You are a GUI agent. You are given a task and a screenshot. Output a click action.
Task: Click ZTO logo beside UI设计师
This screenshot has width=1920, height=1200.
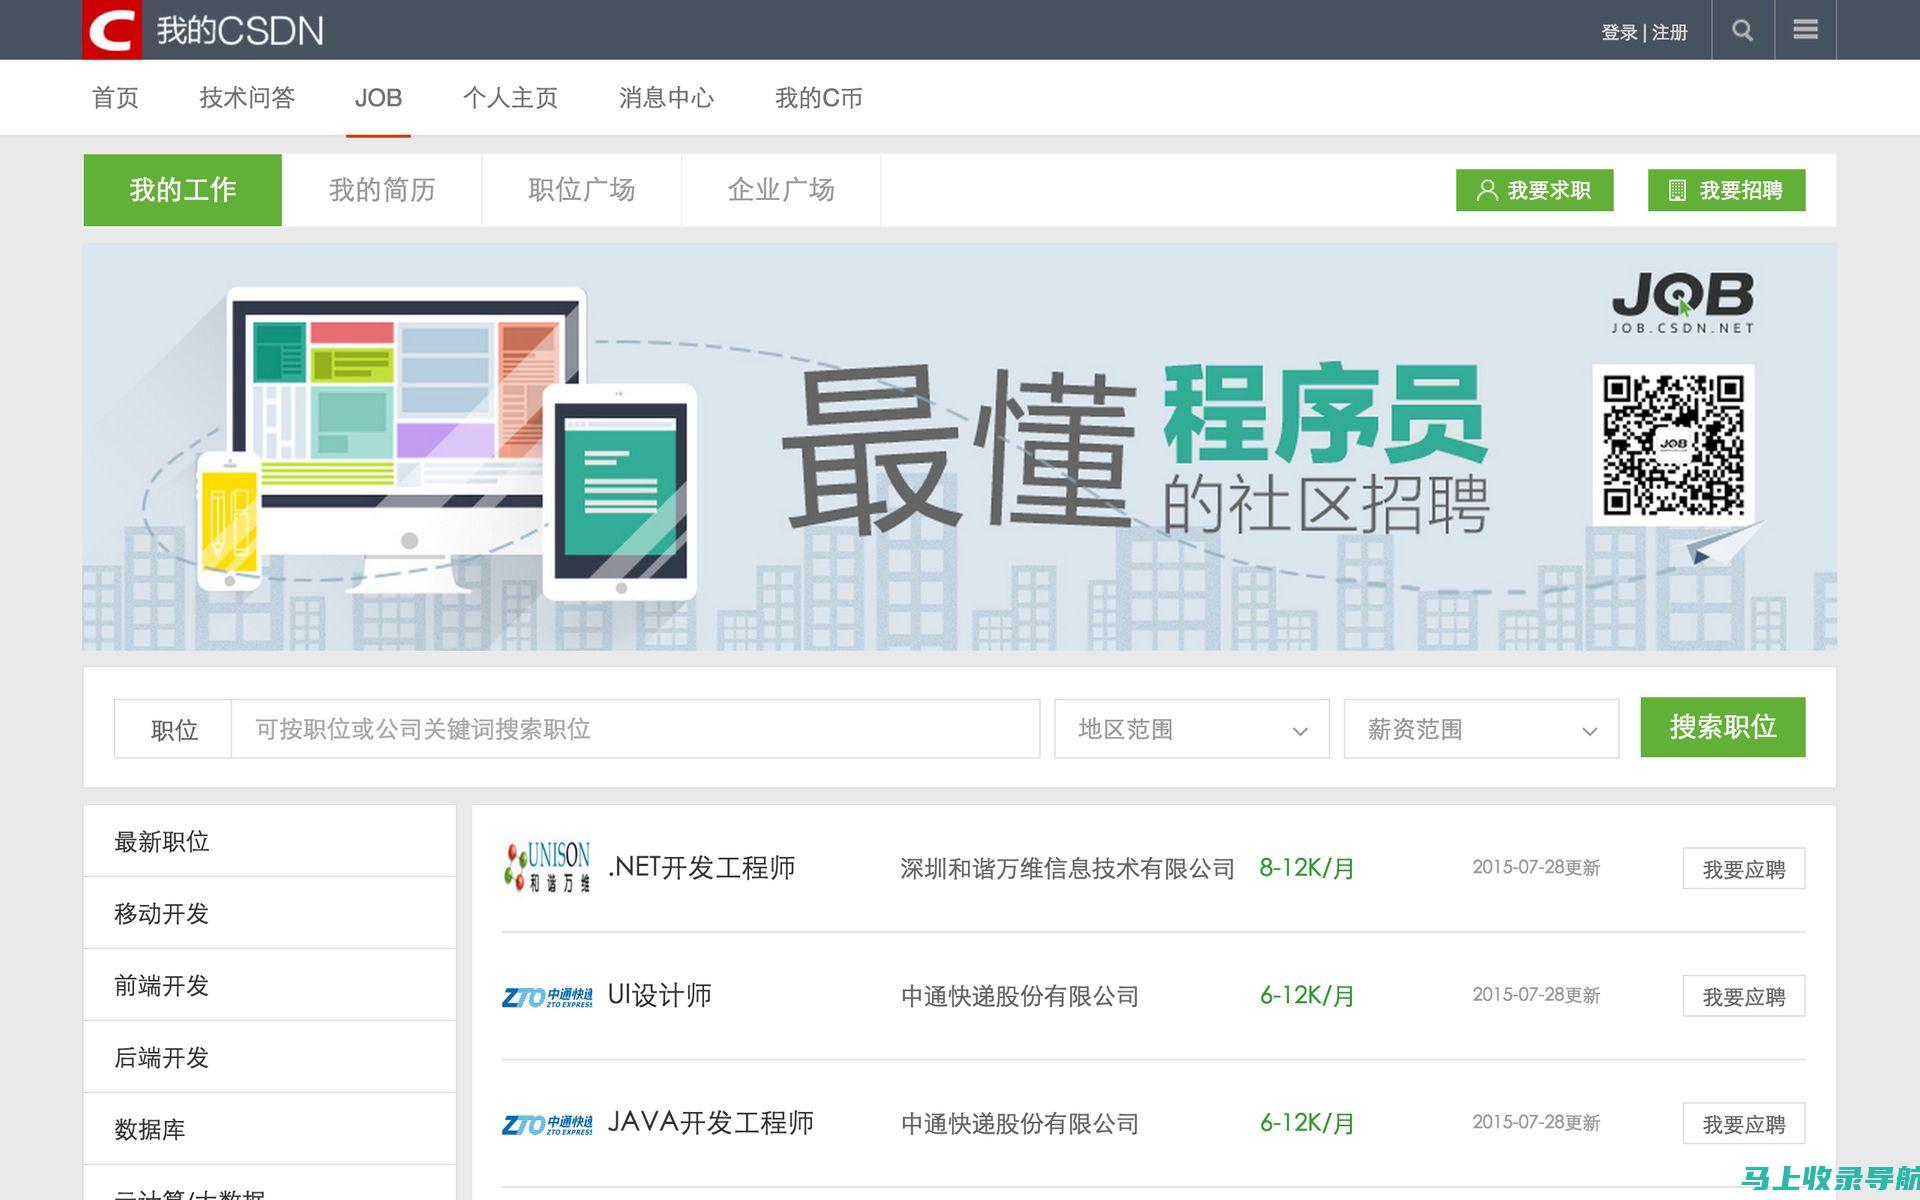547,996
